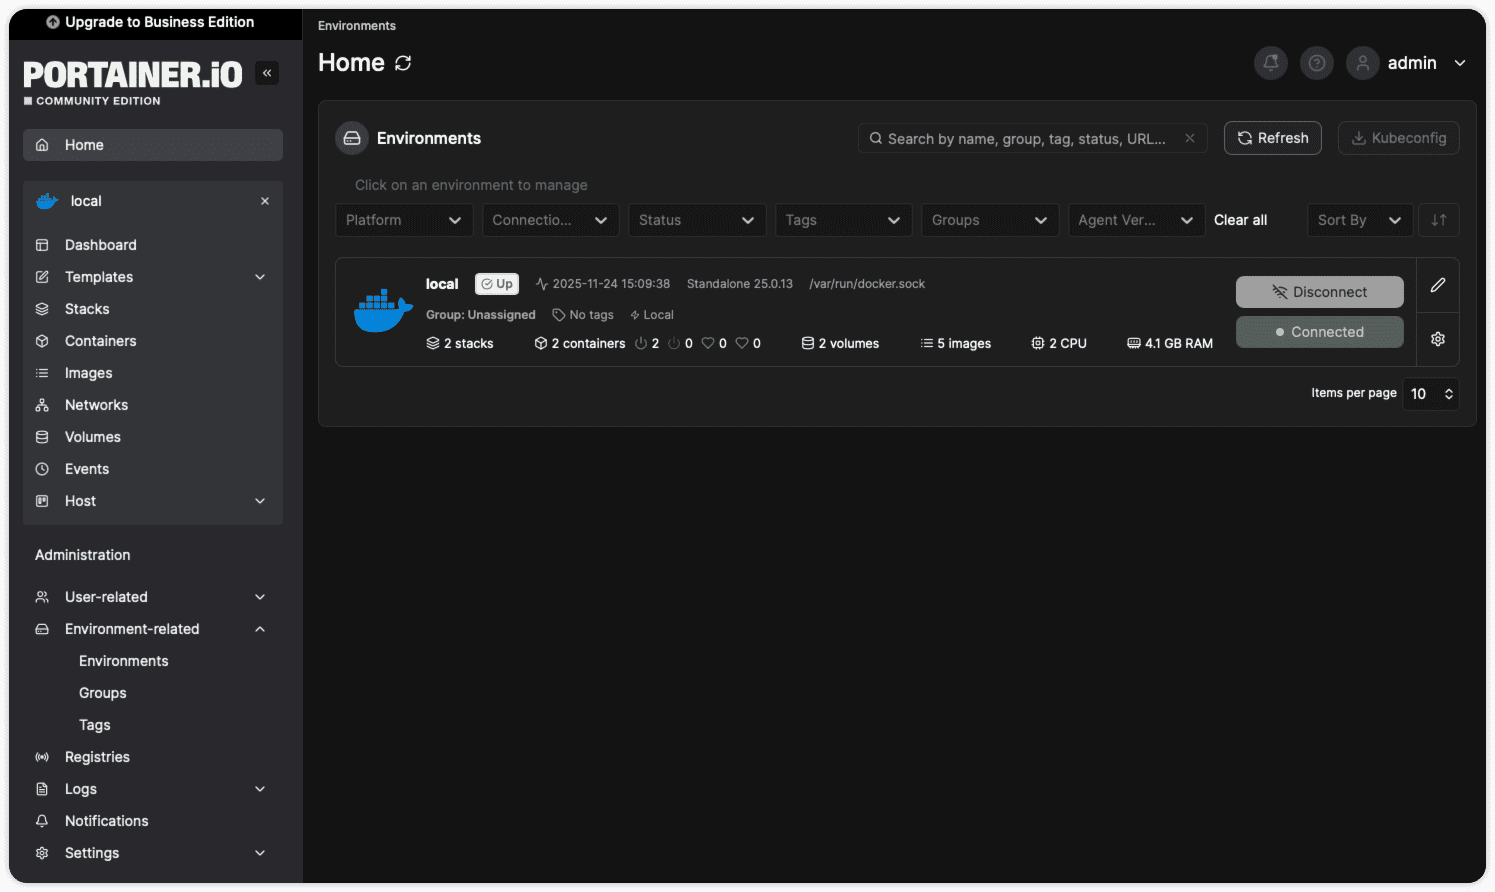Image resolution: width=1495 pixels, height=892 pixels.
Task: Click the pencil edit icon for local environment
Action: click(1437, 285)
